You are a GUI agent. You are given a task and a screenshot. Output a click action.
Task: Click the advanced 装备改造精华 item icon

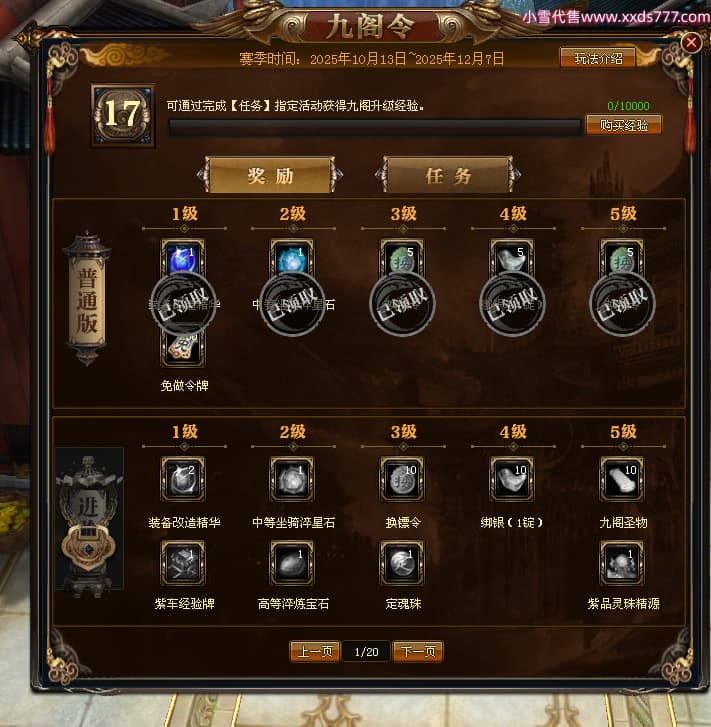[183, 479]
